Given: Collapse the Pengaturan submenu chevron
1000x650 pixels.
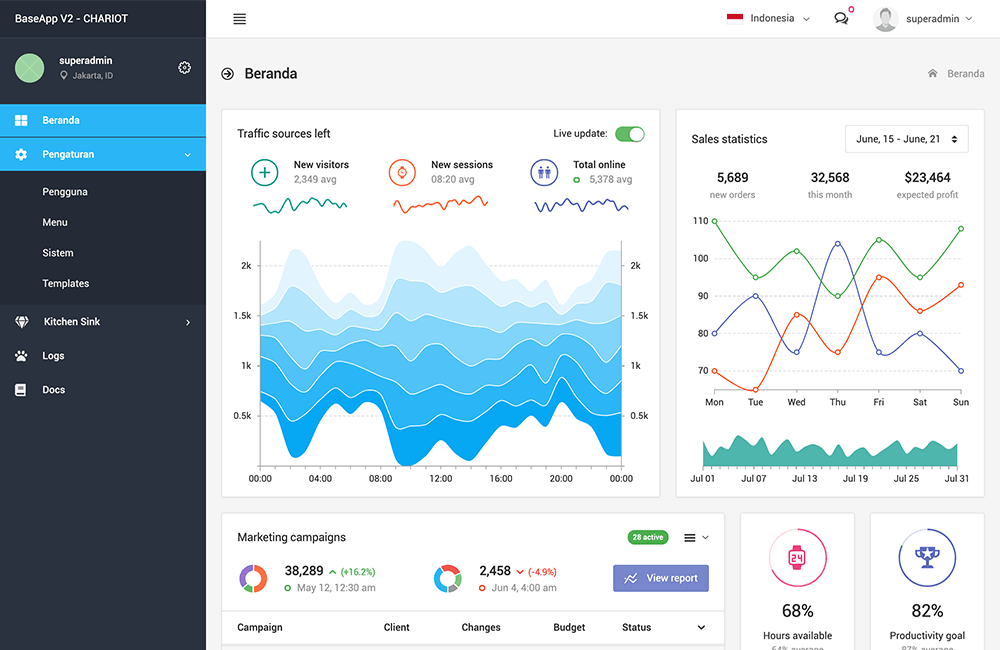Looking at the screenshot, I should 188,154.
